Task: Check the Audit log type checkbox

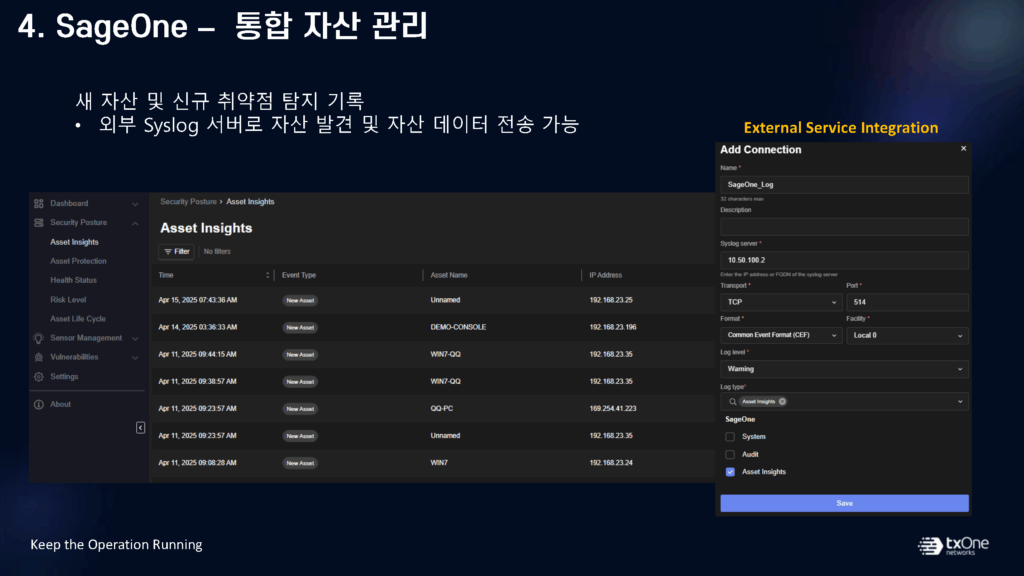Action: [x=730, y=454]
